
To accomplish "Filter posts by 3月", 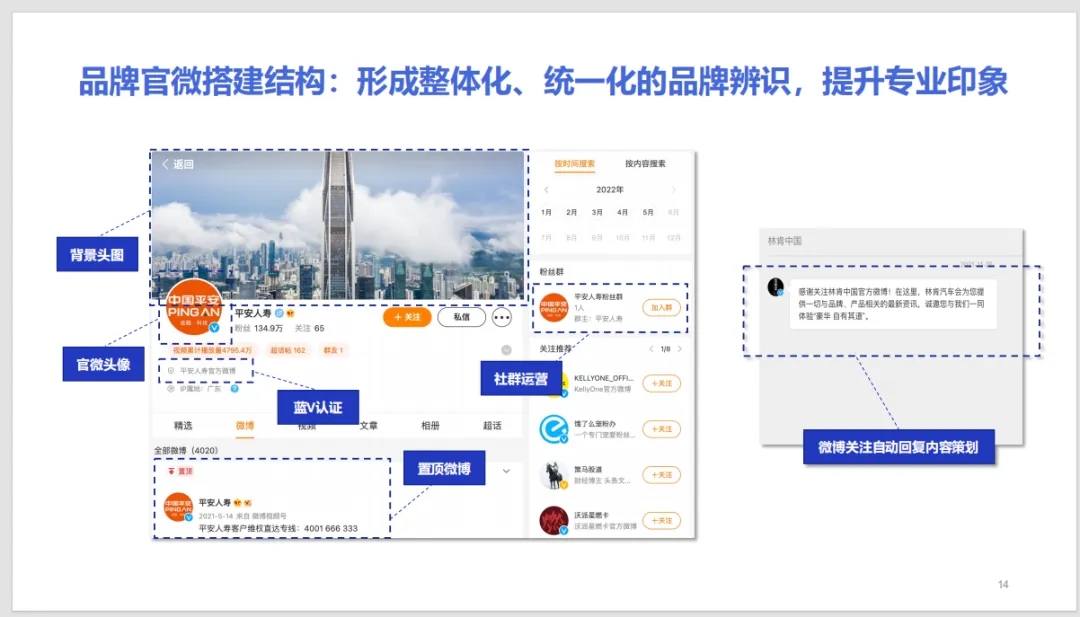I will point(597,213).
